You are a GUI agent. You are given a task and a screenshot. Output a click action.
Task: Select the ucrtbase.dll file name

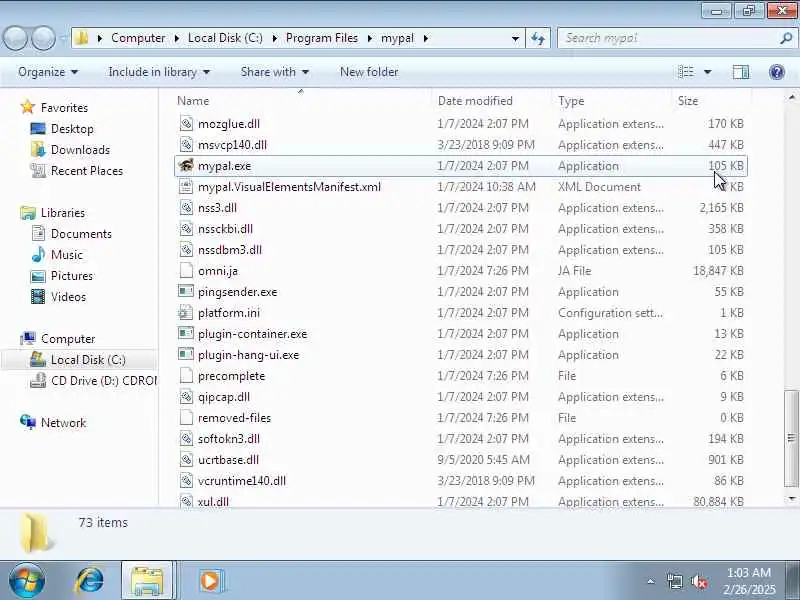228,460
